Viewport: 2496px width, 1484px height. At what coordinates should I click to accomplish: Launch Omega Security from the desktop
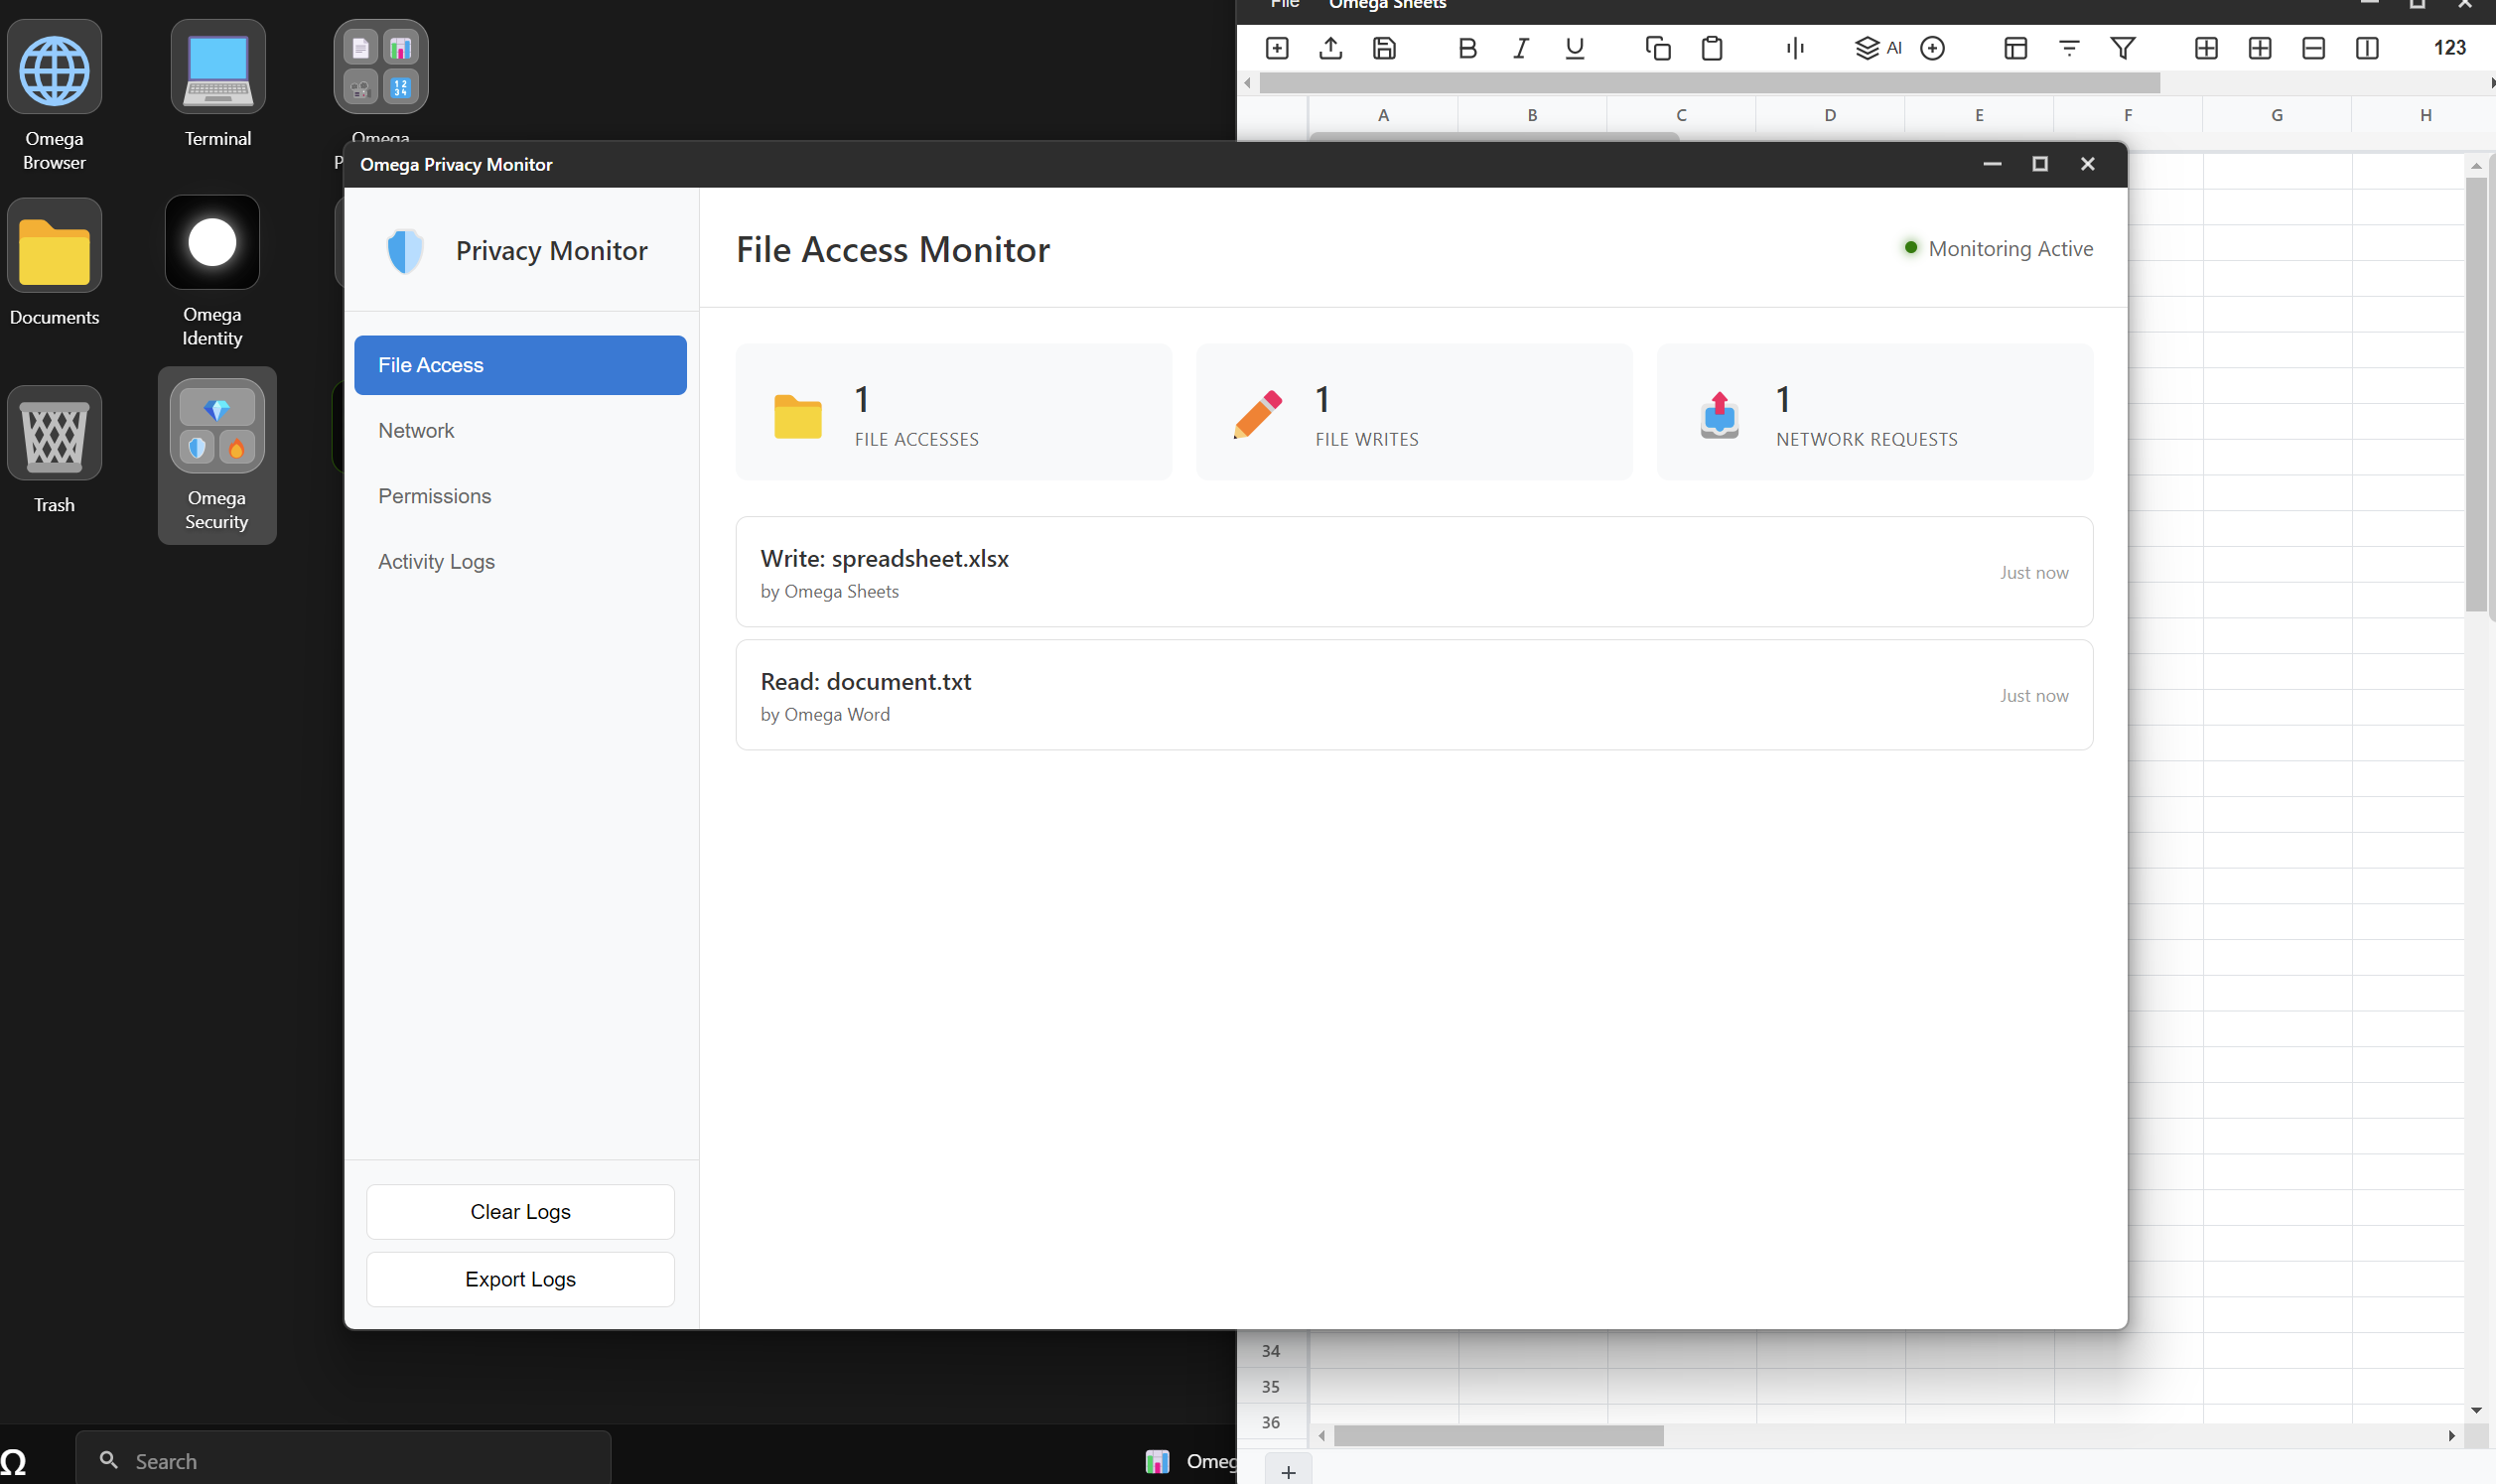[x=216, y=440]
